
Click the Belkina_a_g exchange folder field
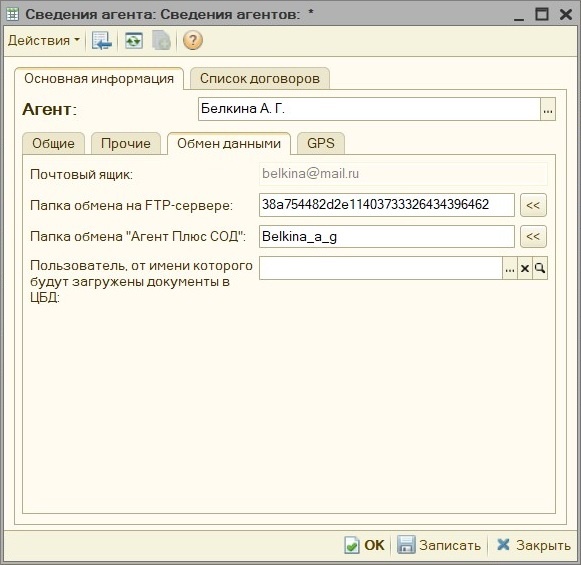(386, 236)
